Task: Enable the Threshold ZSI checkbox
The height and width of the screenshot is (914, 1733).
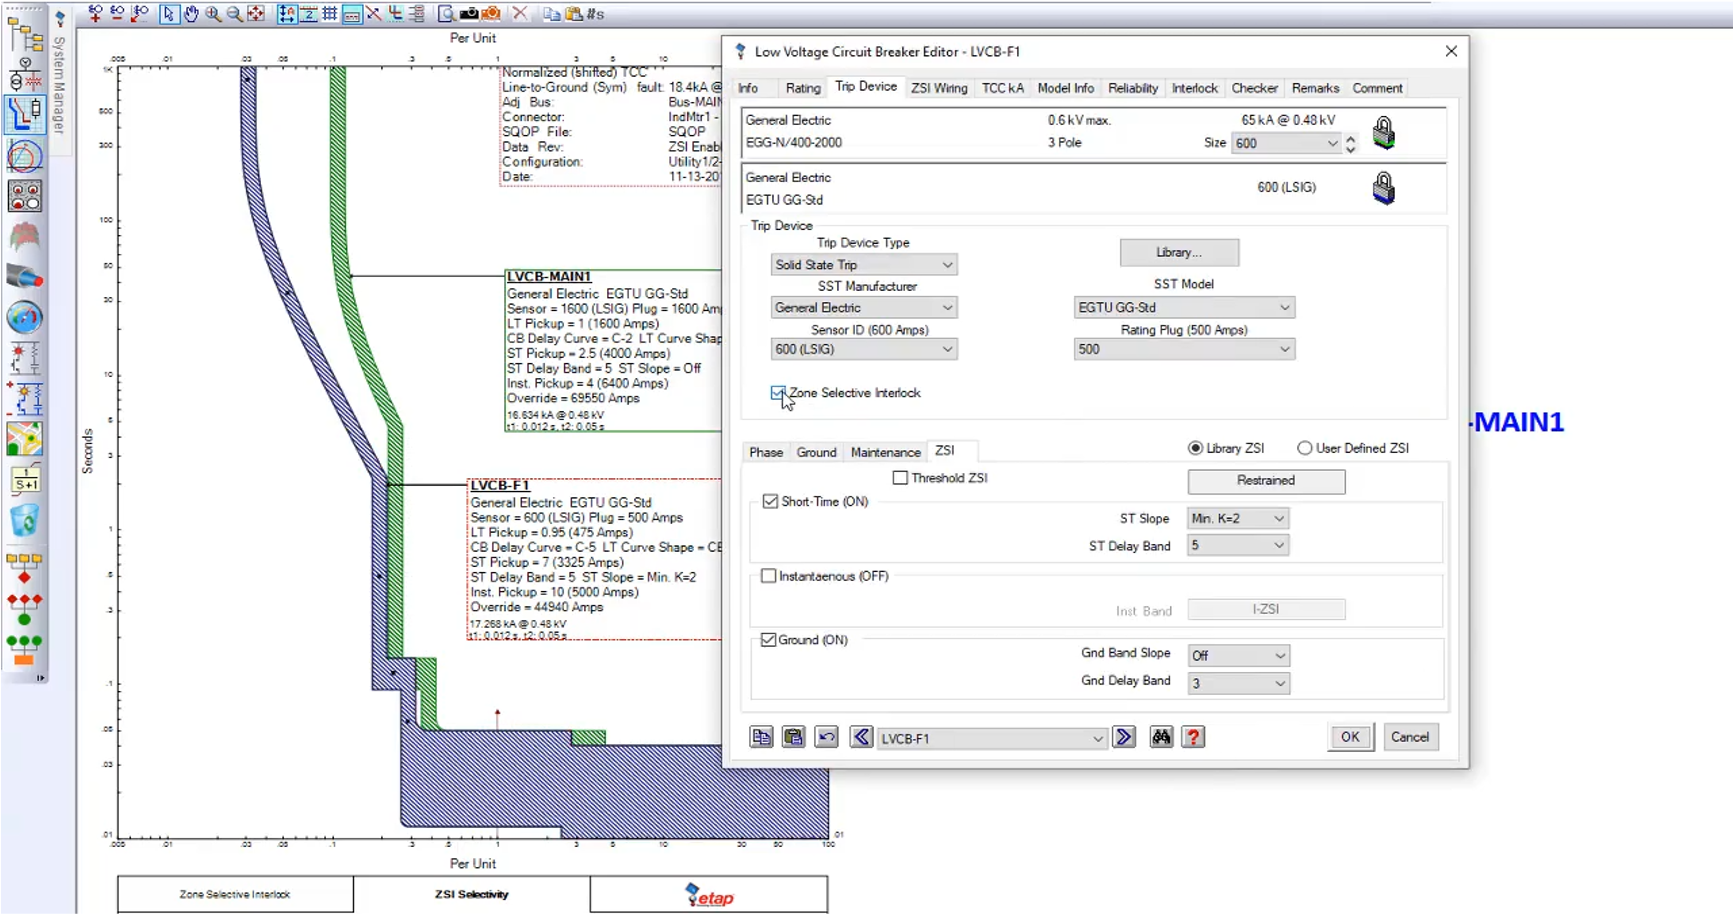Action: pyautogui.click(x=900, y=478)
